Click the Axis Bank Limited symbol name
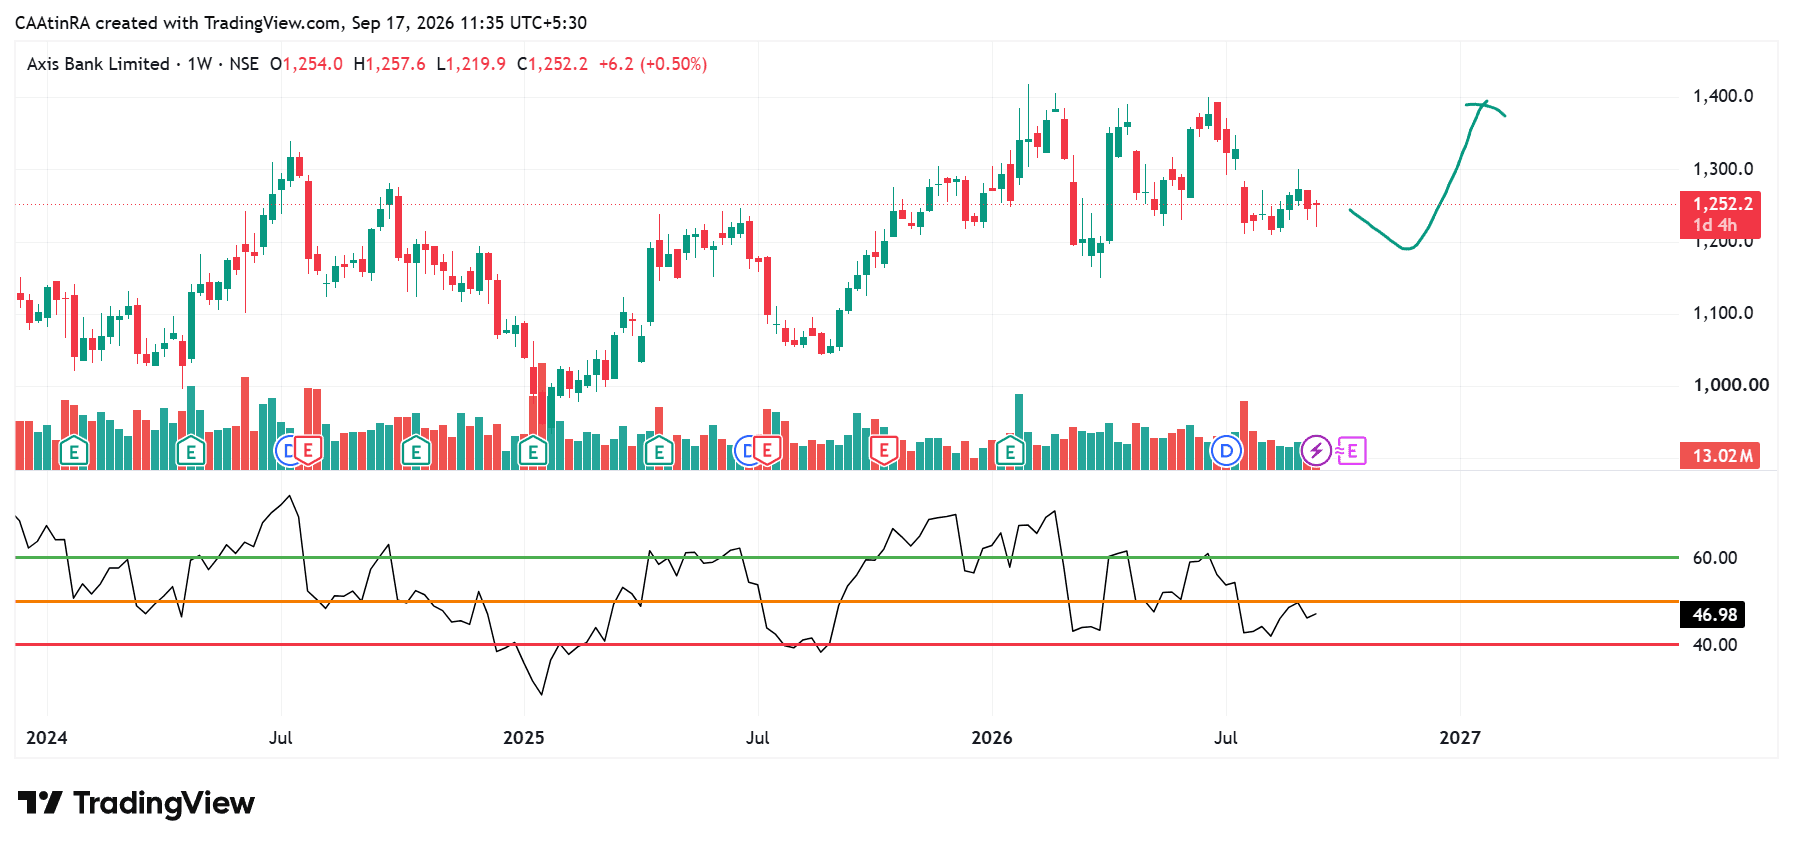The height and width of the screenshot is (848, 1793). [98, 64]
